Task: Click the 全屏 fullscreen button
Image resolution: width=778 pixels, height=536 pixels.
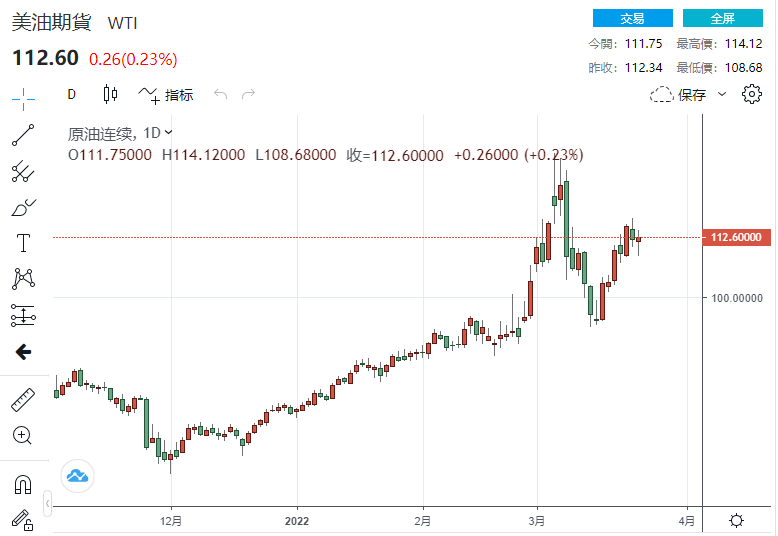Action: point(722,18)
